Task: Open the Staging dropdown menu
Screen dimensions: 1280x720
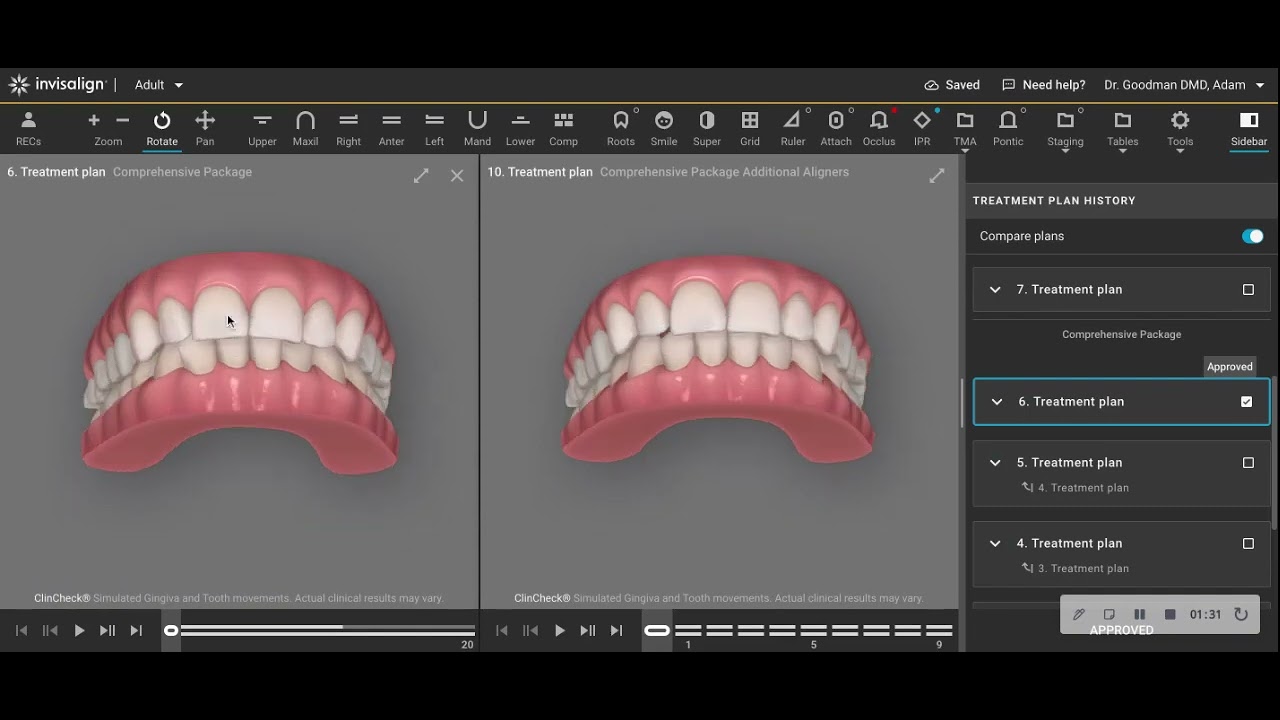Action: click(1065, 130)
